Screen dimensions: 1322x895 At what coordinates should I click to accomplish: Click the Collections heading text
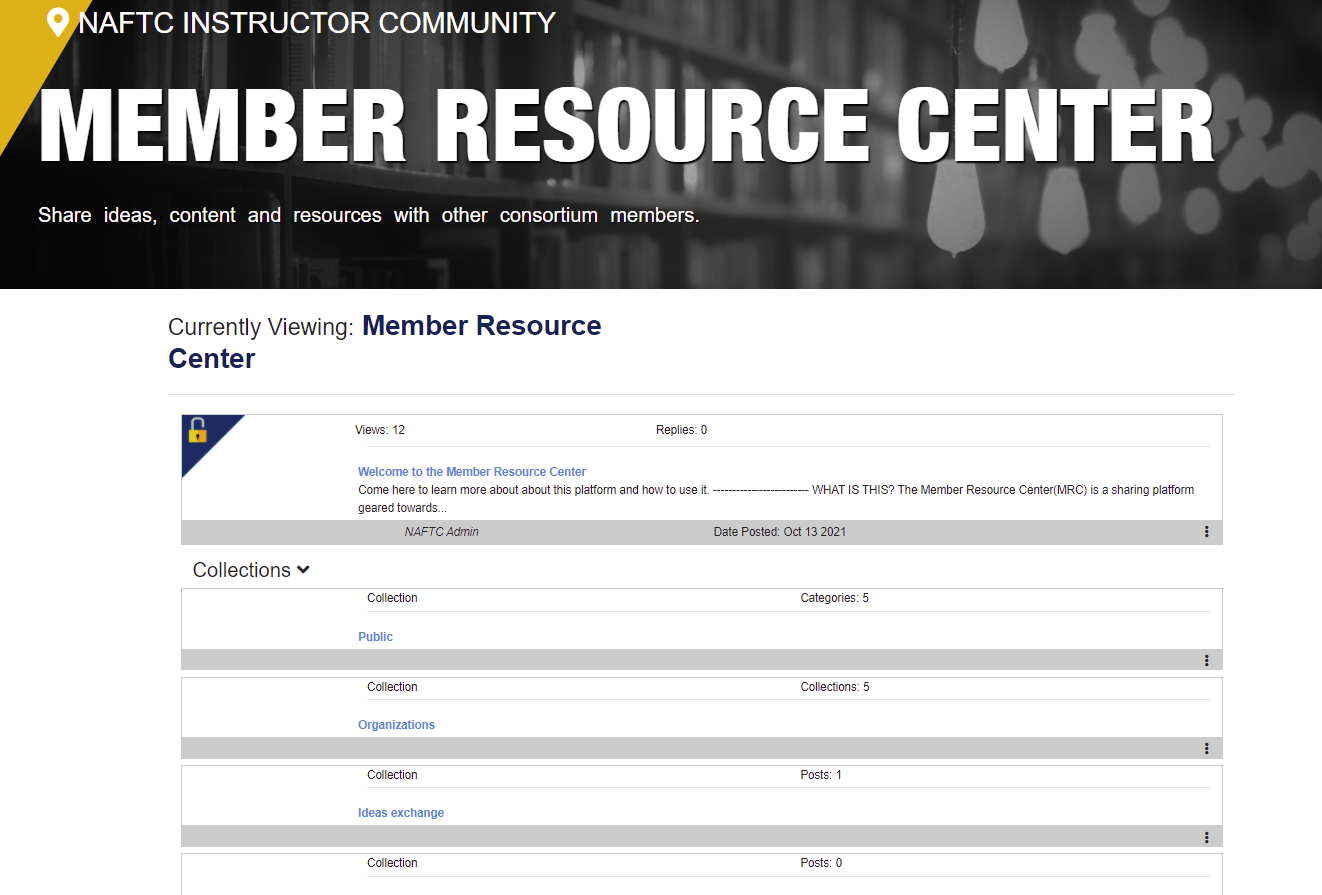(241, 570)
